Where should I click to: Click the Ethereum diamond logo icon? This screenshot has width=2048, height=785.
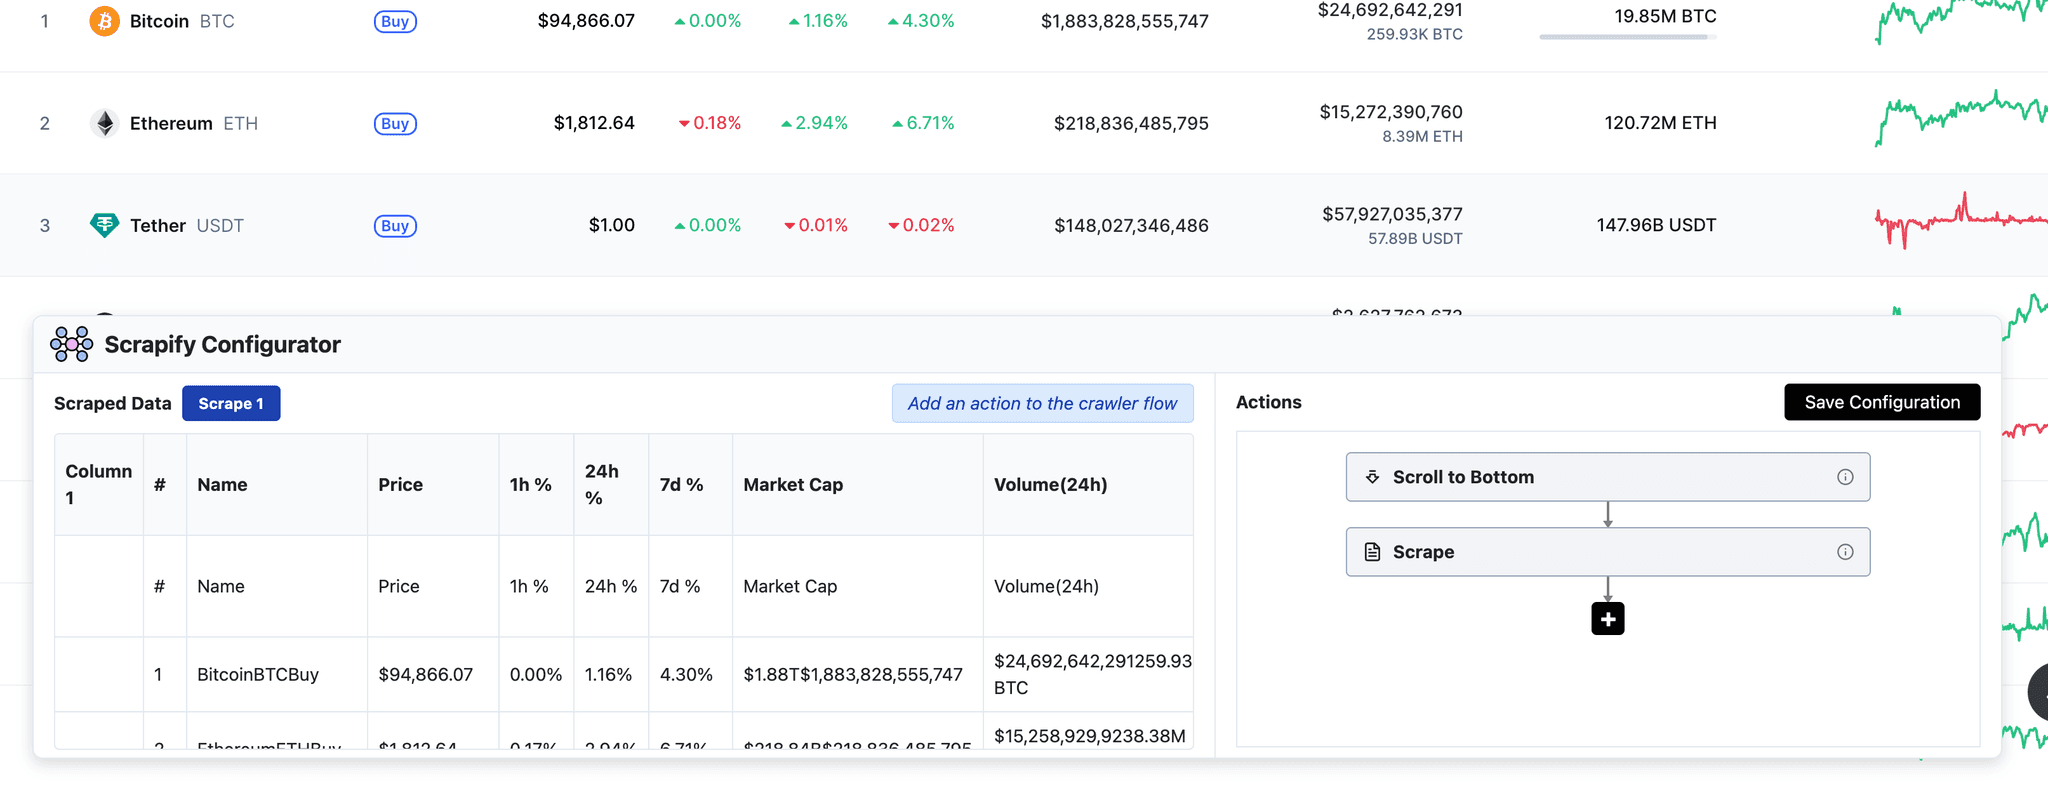pos(104,123)
